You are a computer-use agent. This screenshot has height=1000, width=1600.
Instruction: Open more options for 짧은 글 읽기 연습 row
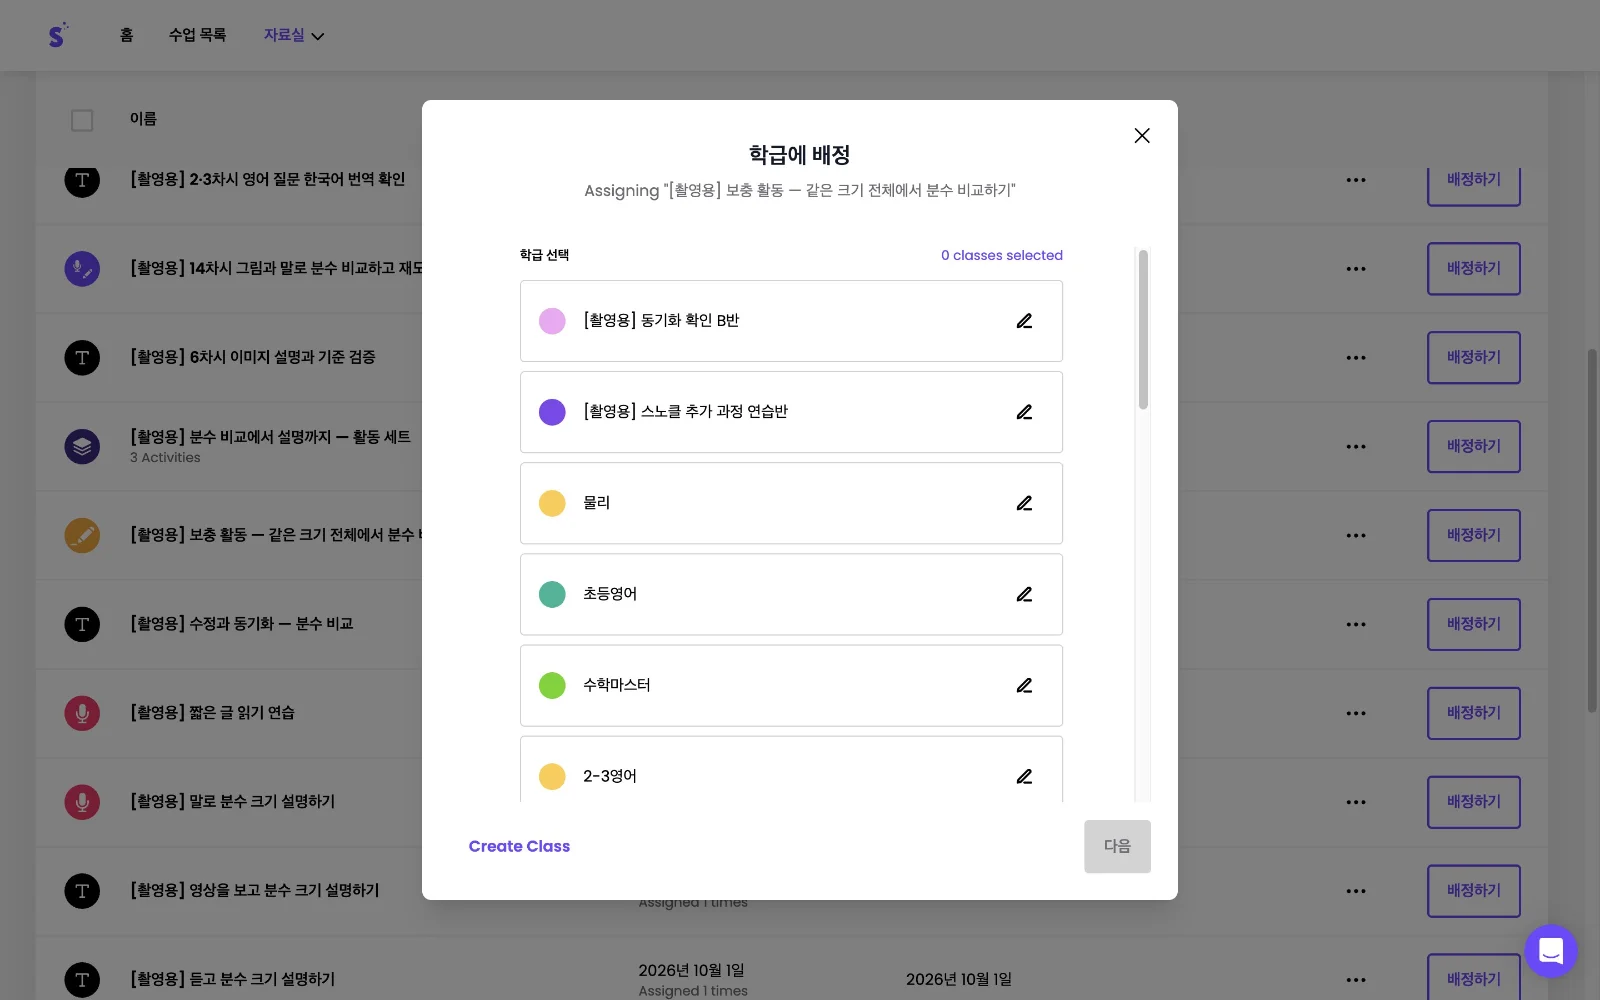(x=1356, y=713)
